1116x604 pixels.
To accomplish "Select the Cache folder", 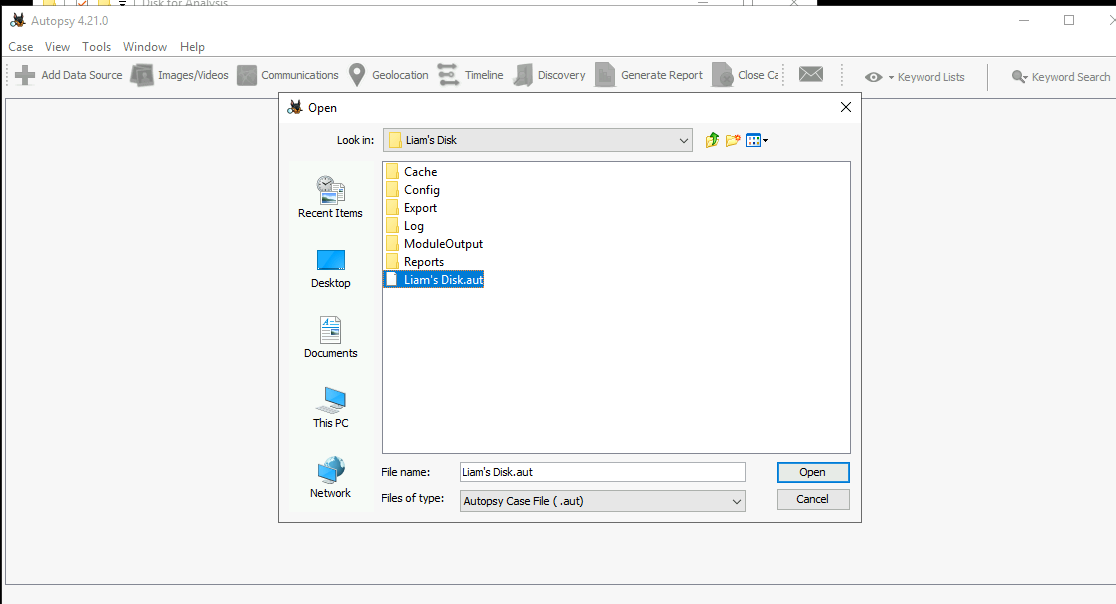I will click(x=412, y=171).
